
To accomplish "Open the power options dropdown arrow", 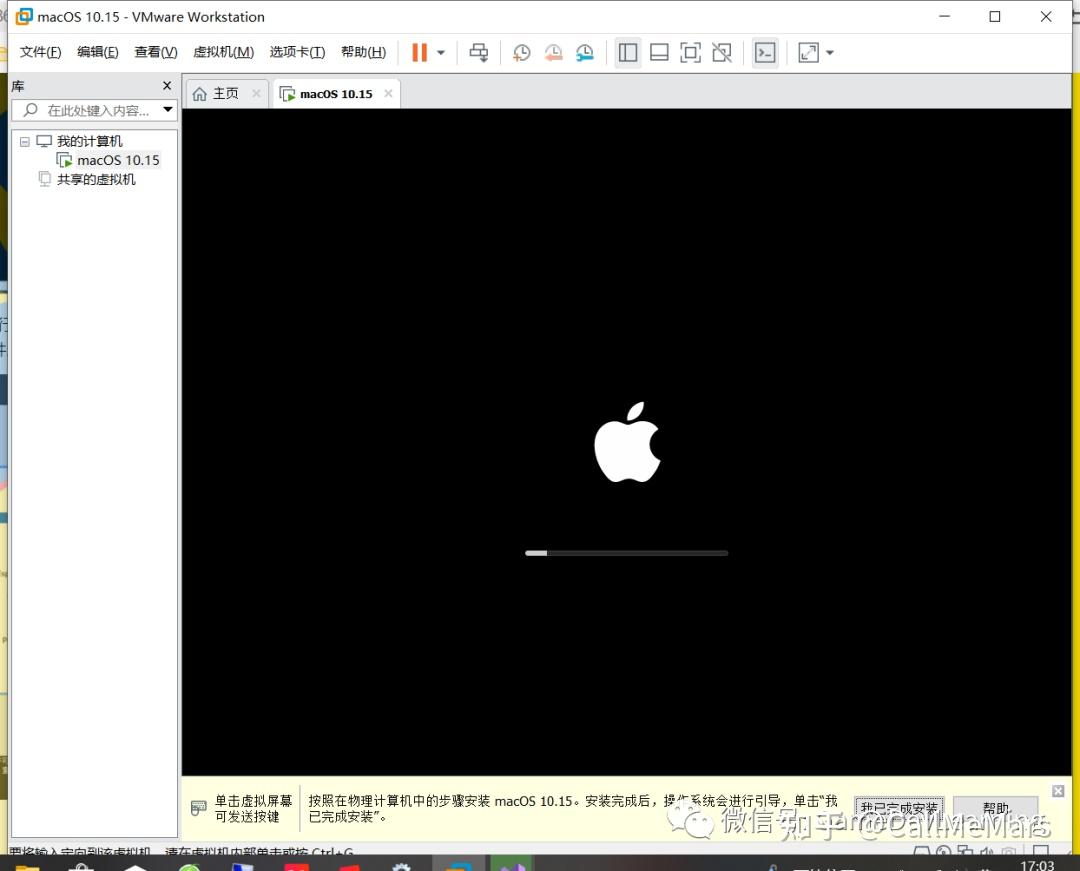I will click(441, 52).
